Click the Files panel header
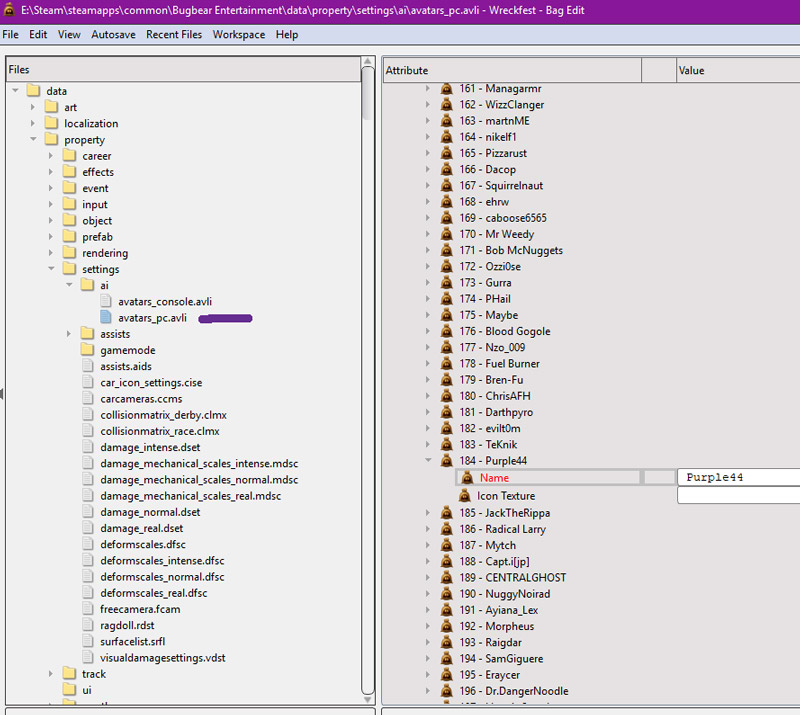The image size is (800, 715). pos(183,69)
